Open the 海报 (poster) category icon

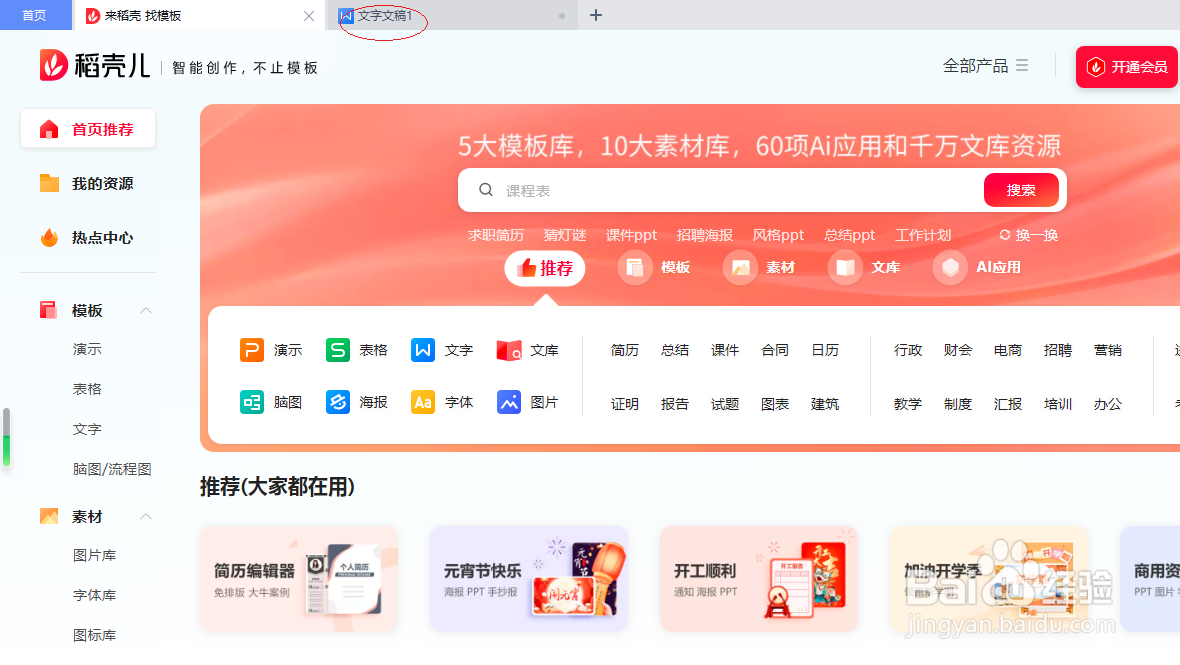click(x=336, y=403)
